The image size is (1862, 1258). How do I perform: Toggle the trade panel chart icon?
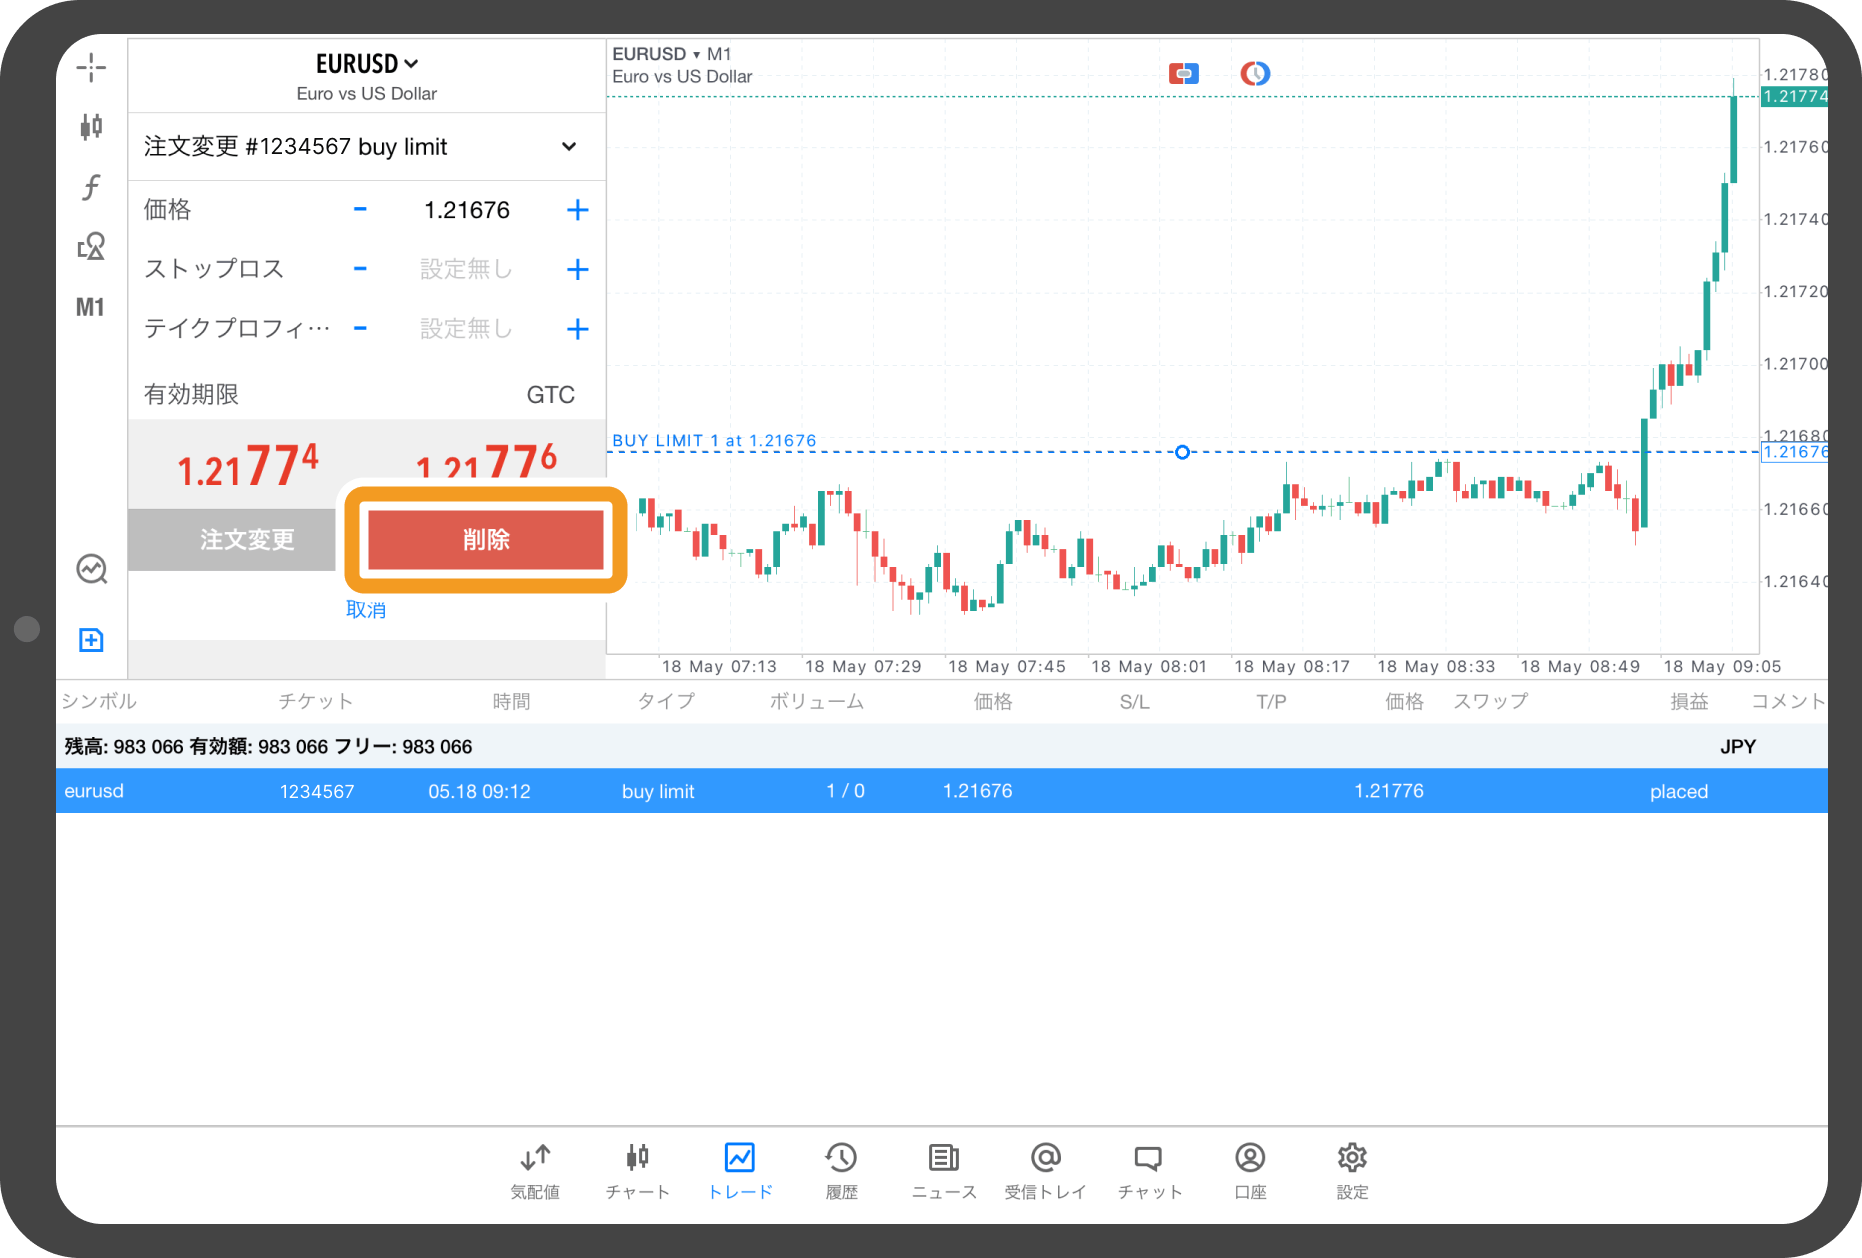91,569
